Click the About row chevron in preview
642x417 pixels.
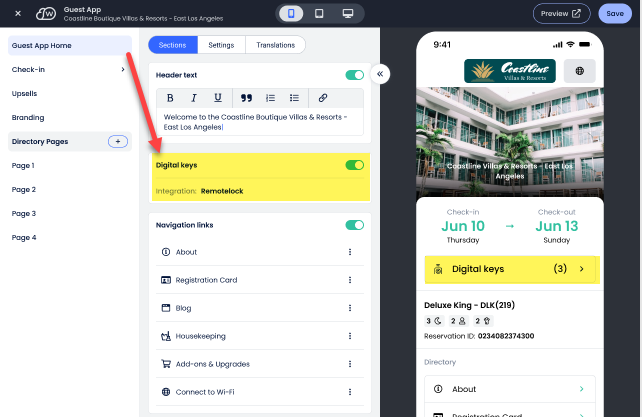581,389
